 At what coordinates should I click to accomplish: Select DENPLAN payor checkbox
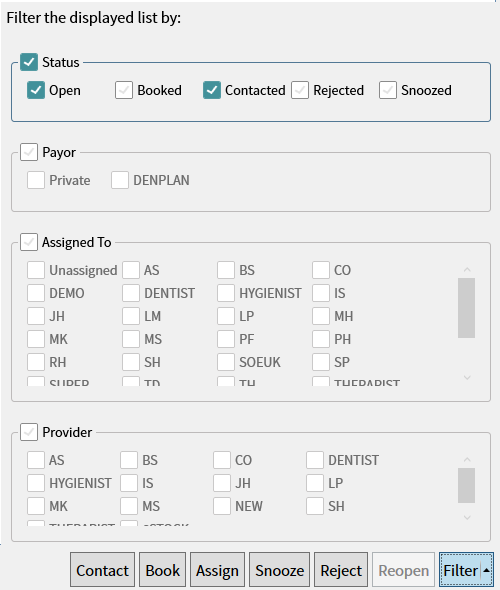tap(120, 180)
